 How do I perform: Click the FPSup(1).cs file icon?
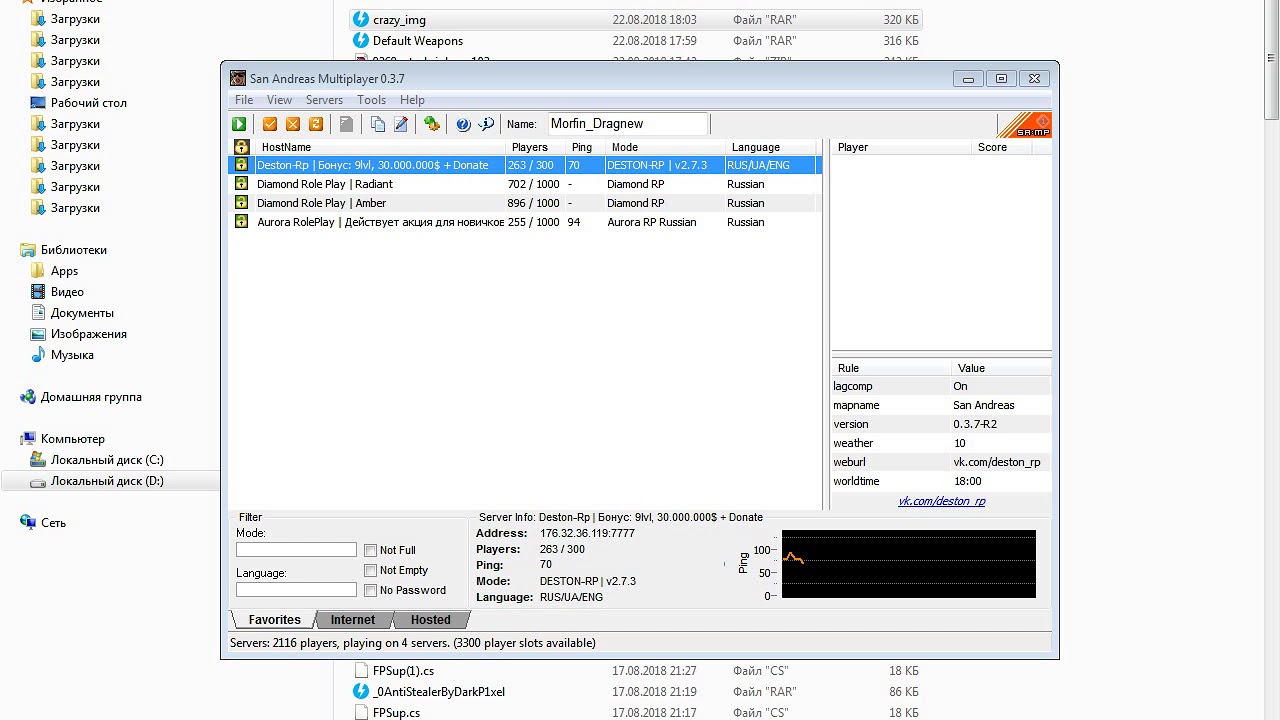[x=362, y=671]
